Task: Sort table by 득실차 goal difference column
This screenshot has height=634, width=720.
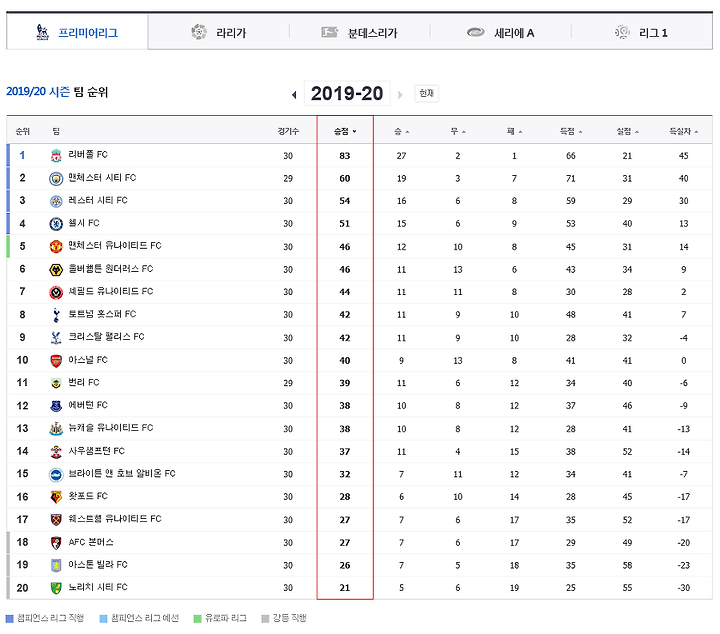Action: 684,131
